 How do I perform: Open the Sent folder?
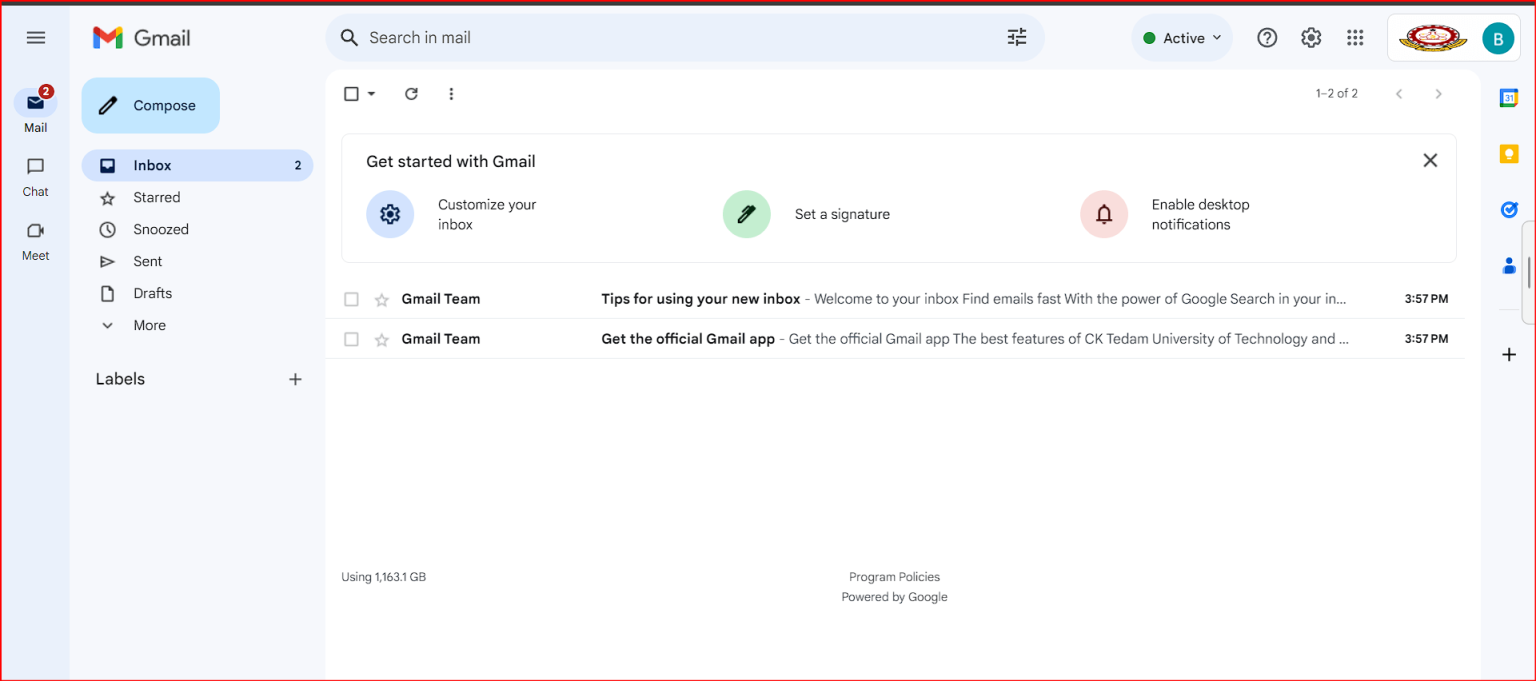(147, 261)
